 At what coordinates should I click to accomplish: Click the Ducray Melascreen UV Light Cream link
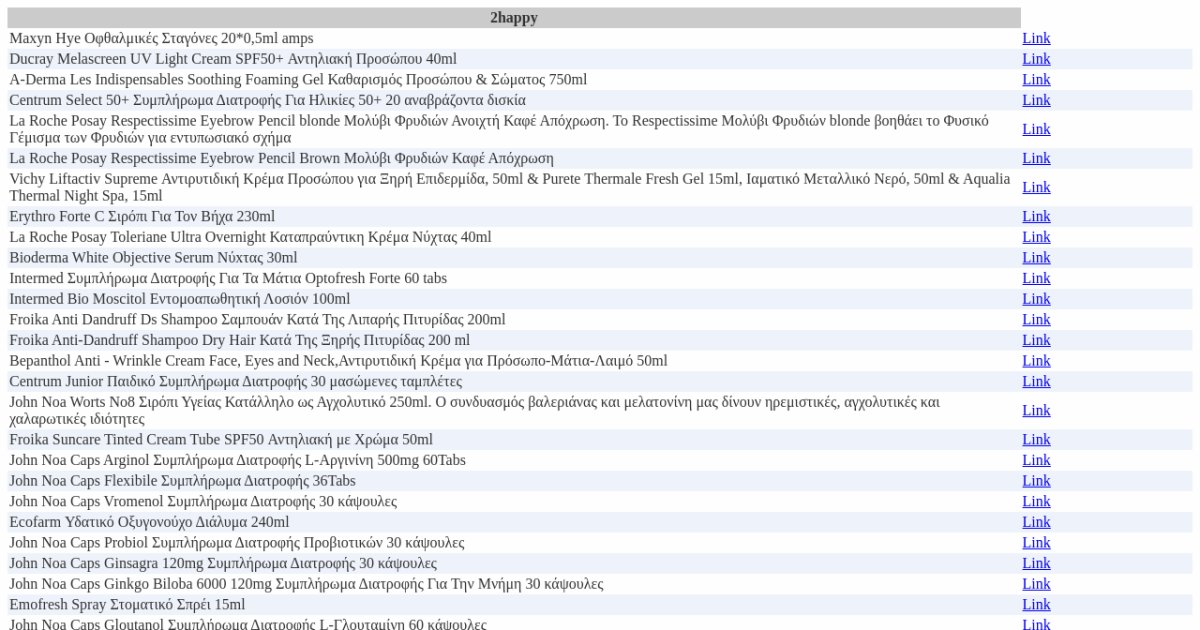1036,59
